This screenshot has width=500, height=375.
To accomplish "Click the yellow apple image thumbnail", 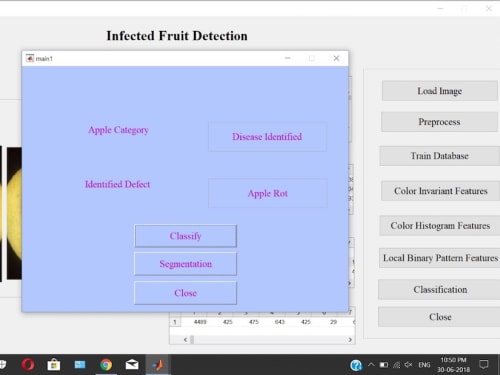I will [x=14, y=213].
